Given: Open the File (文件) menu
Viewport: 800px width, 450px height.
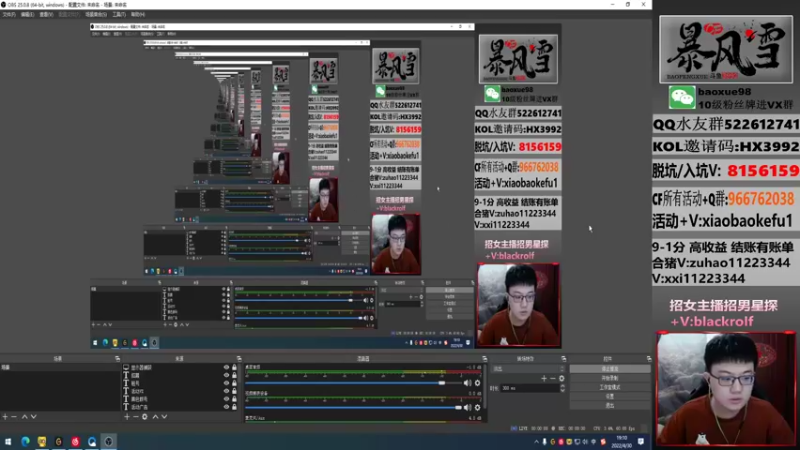Looking at the screenshot, I should [x=9, y=14].
